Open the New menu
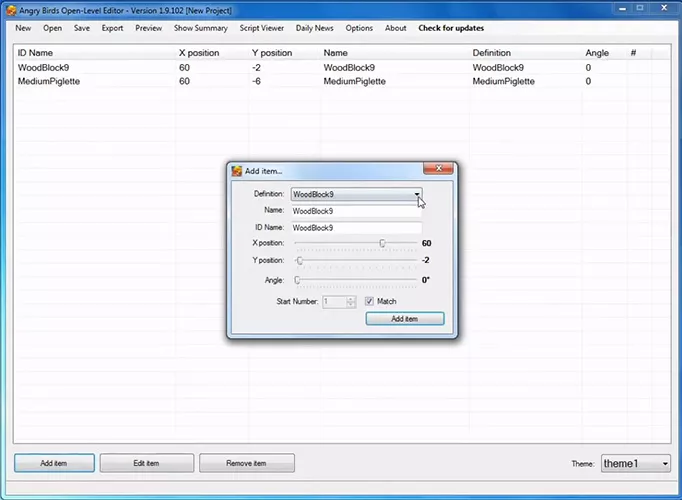The image size is (682, 500). (x=23, y=28)
